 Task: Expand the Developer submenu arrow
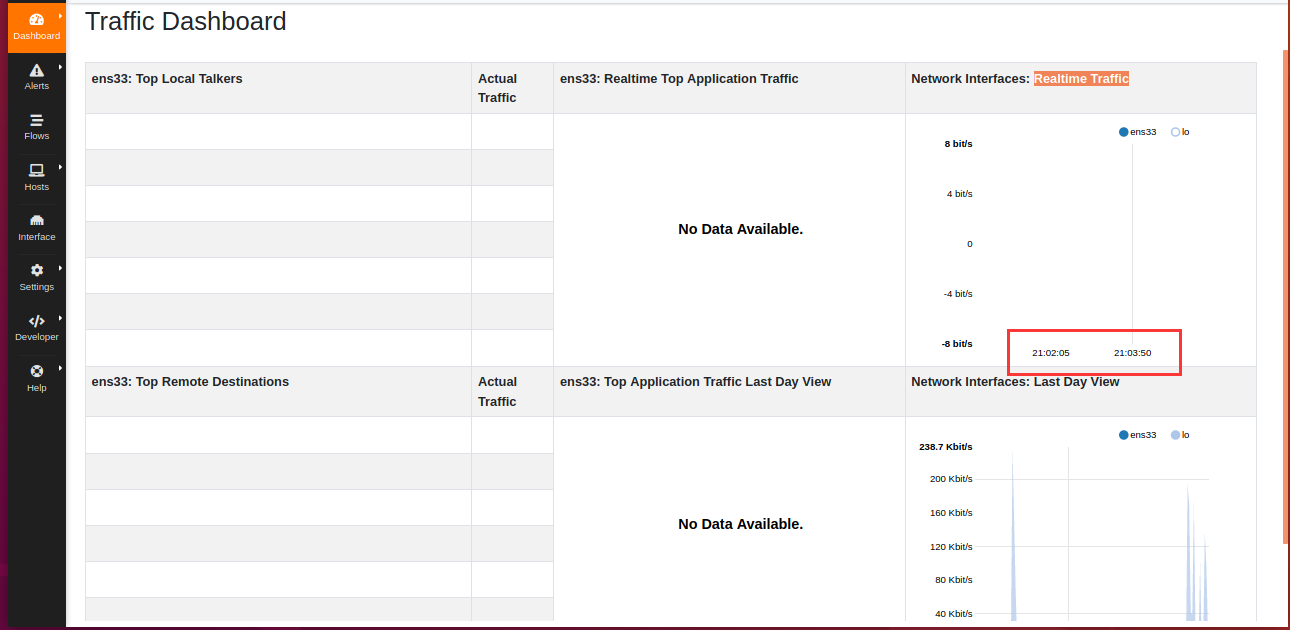(61, 318)
